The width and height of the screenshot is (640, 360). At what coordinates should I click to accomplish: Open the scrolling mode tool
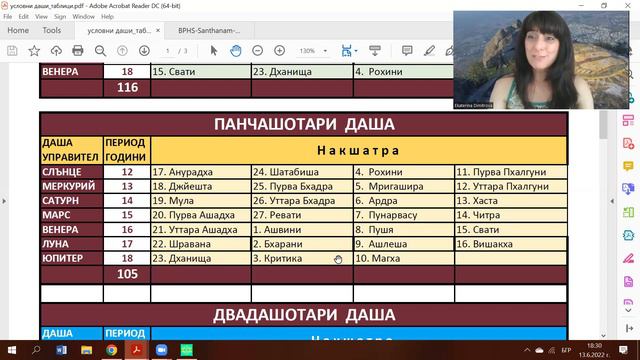pyautogui.click(x=375, y=51)
